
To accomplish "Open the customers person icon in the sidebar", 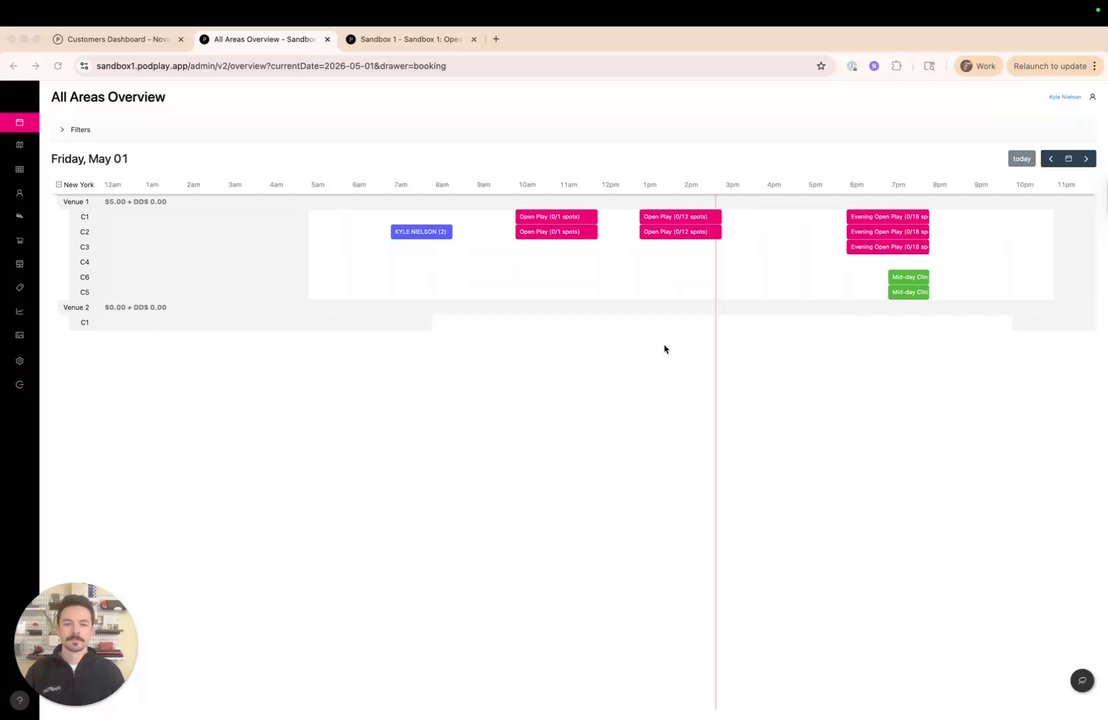I will pyautogui.click(x=20, y=193).
